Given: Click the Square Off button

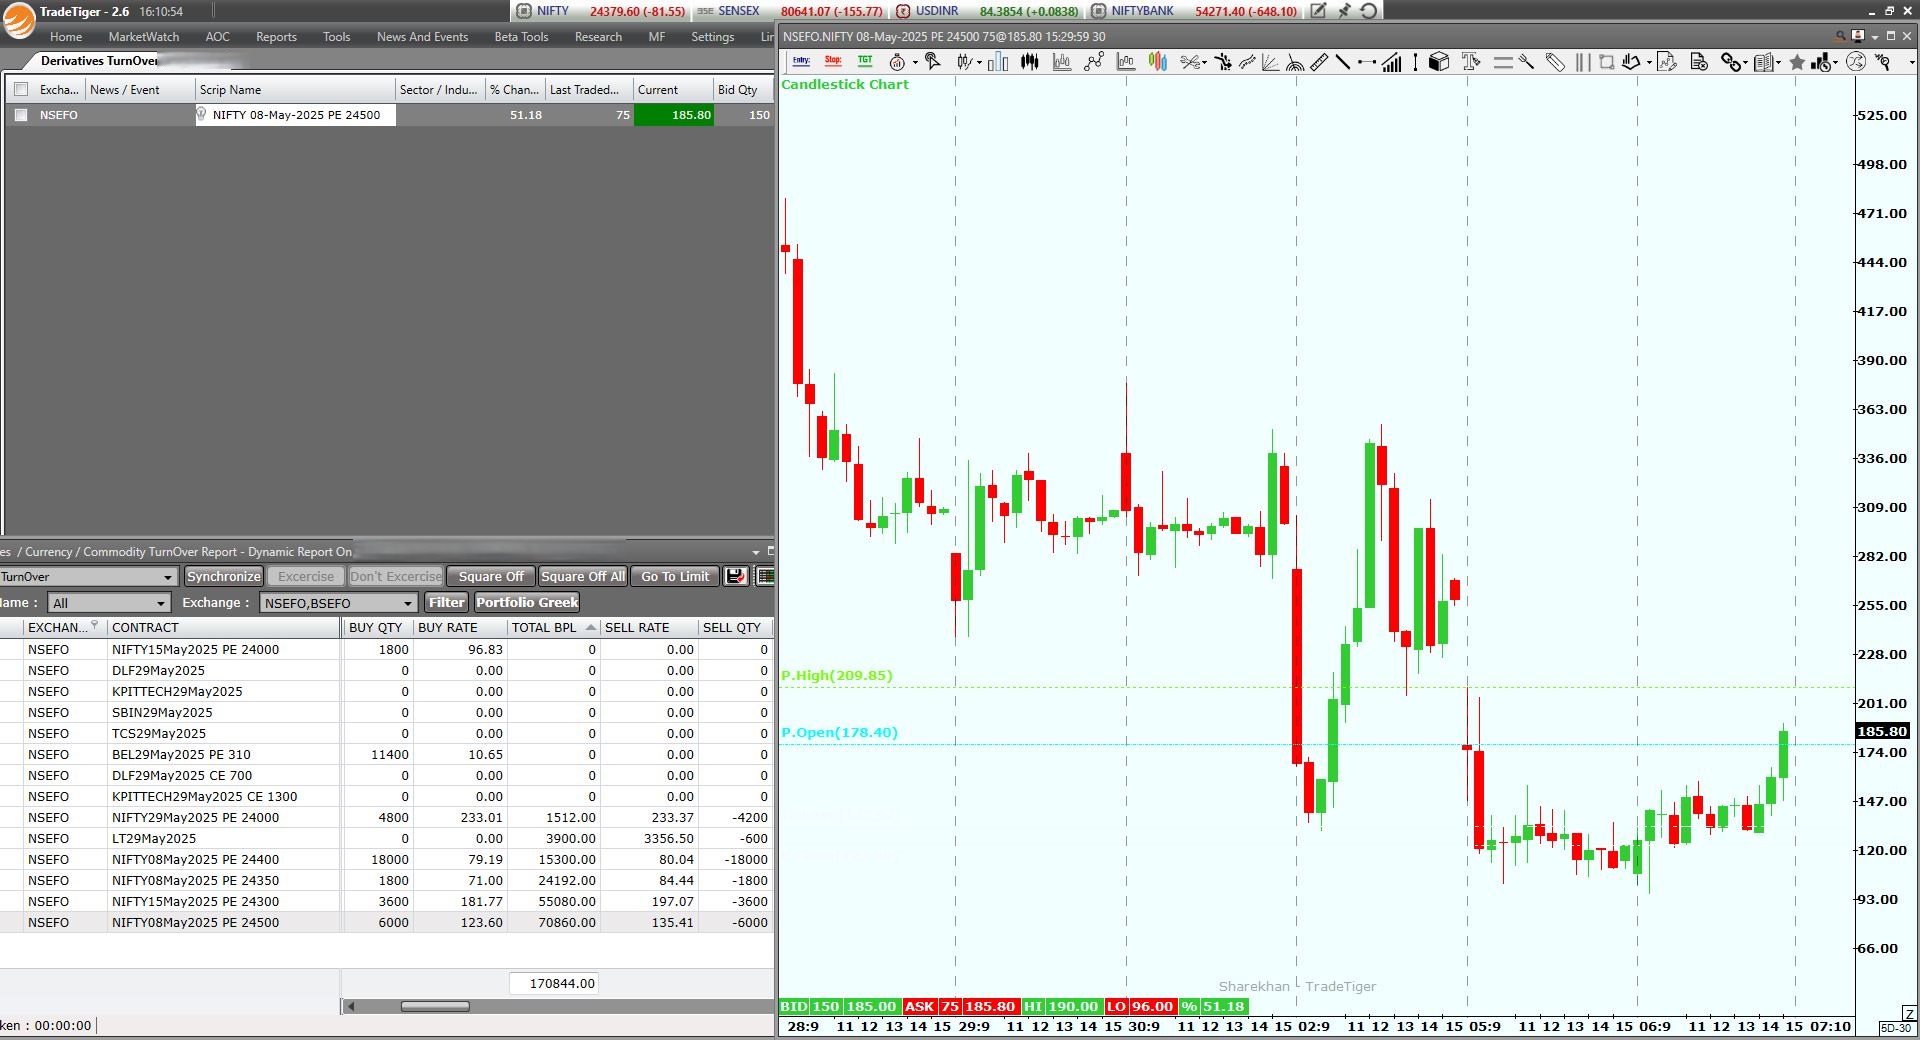Looking at the screenshot, I should 491,576.
